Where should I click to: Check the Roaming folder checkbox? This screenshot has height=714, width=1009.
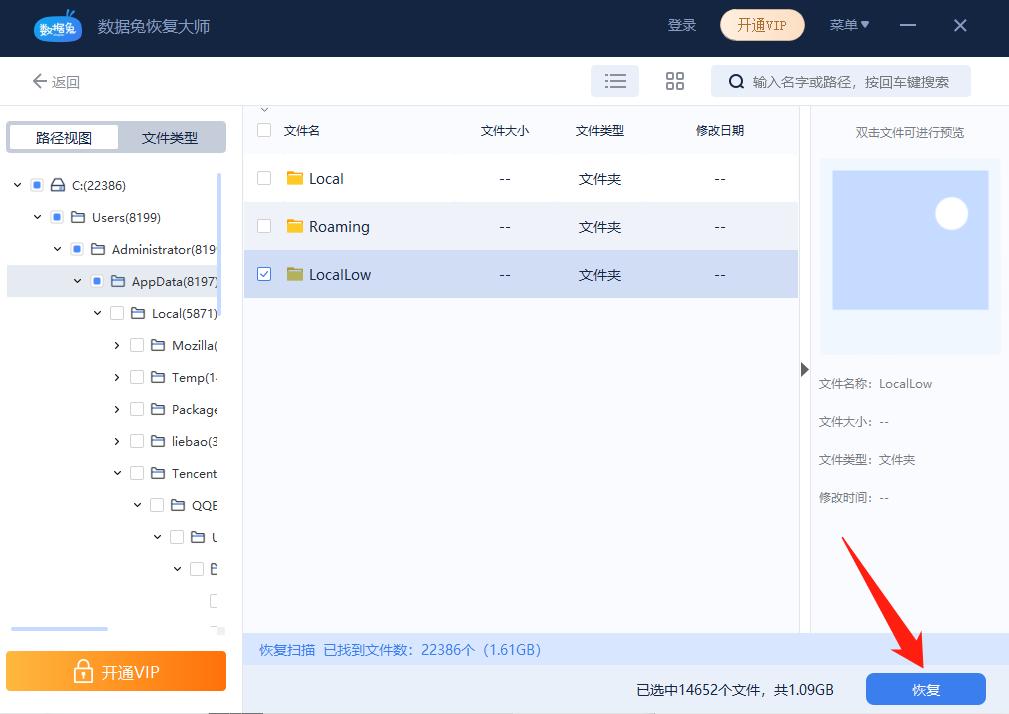pyautogui.click(x=263, y=226)
